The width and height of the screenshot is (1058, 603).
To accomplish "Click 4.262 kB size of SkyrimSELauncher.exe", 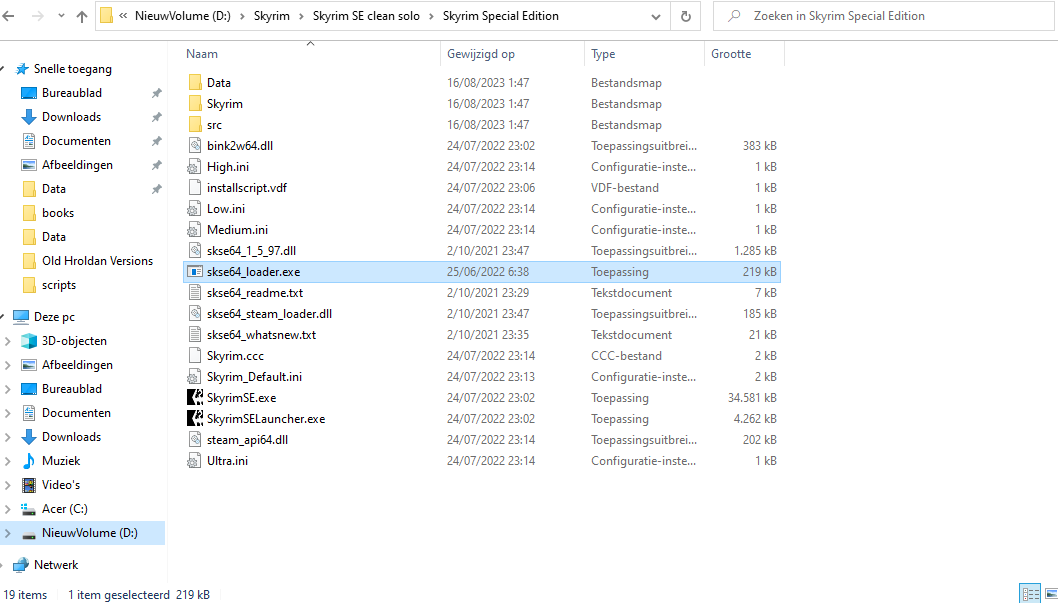I will coord(755,419).
